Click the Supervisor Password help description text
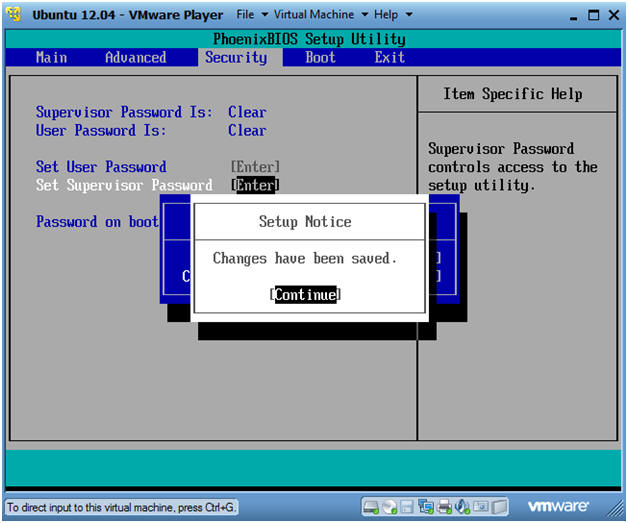 513,167
